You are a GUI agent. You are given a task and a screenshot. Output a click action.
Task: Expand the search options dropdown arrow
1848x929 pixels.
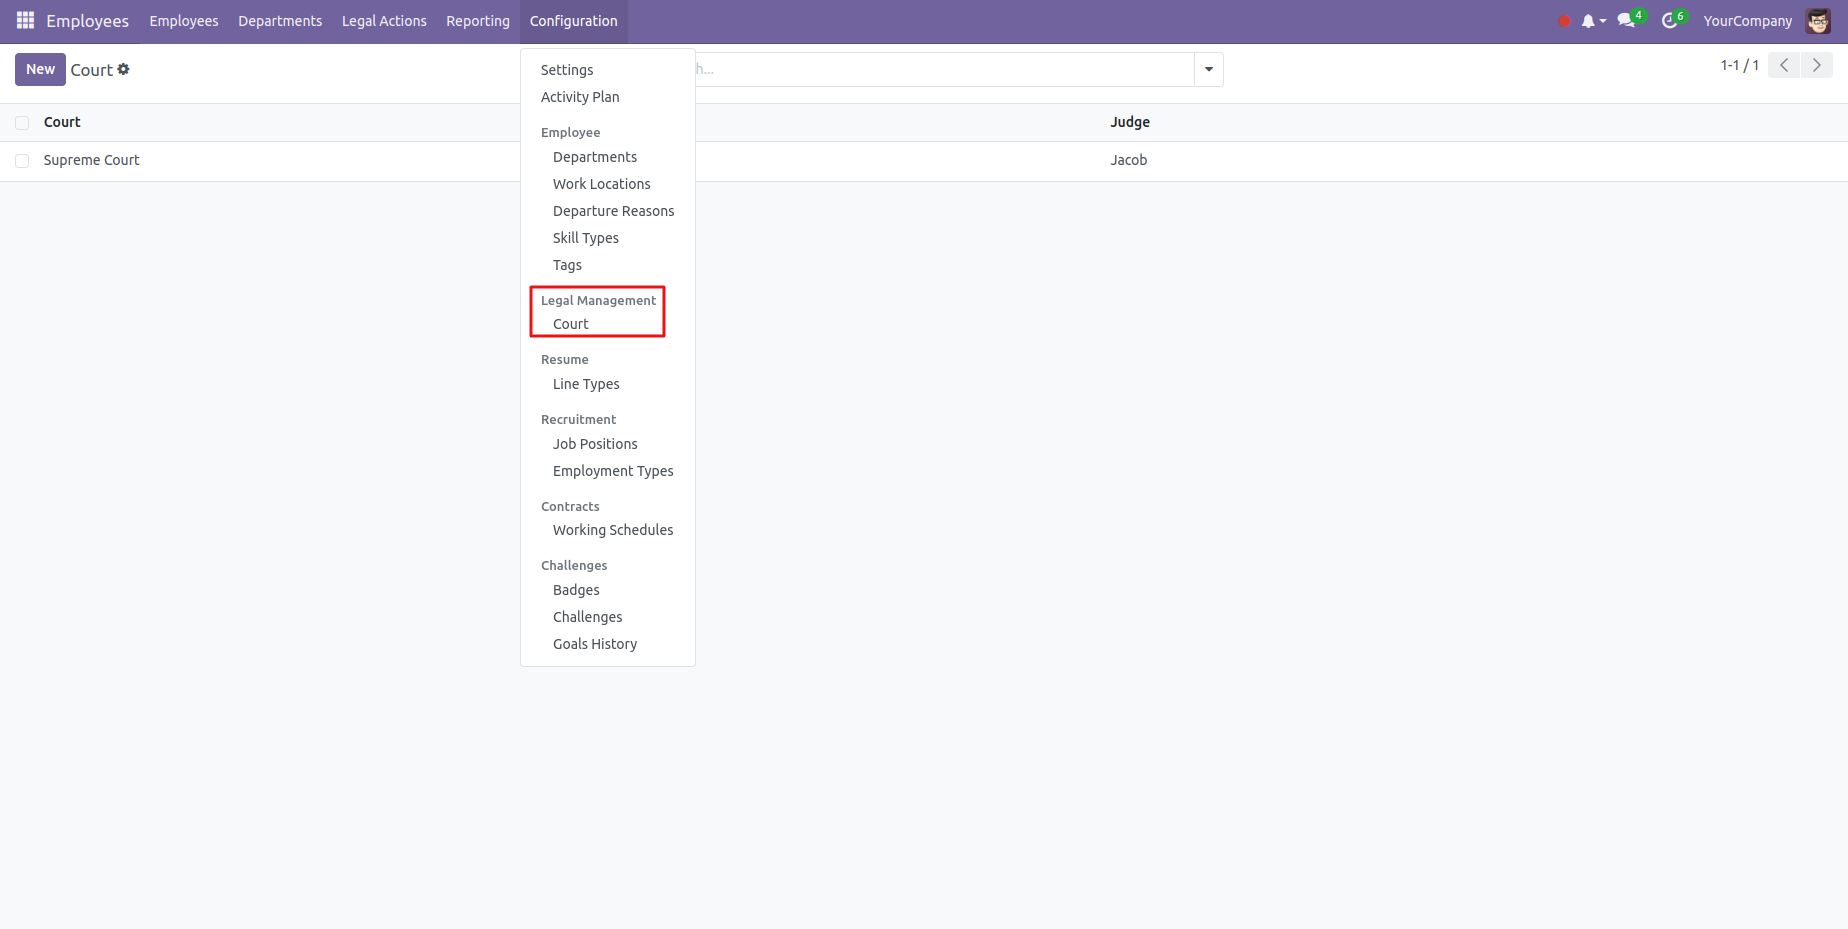pyautogui.click(x=1209, y=70)
